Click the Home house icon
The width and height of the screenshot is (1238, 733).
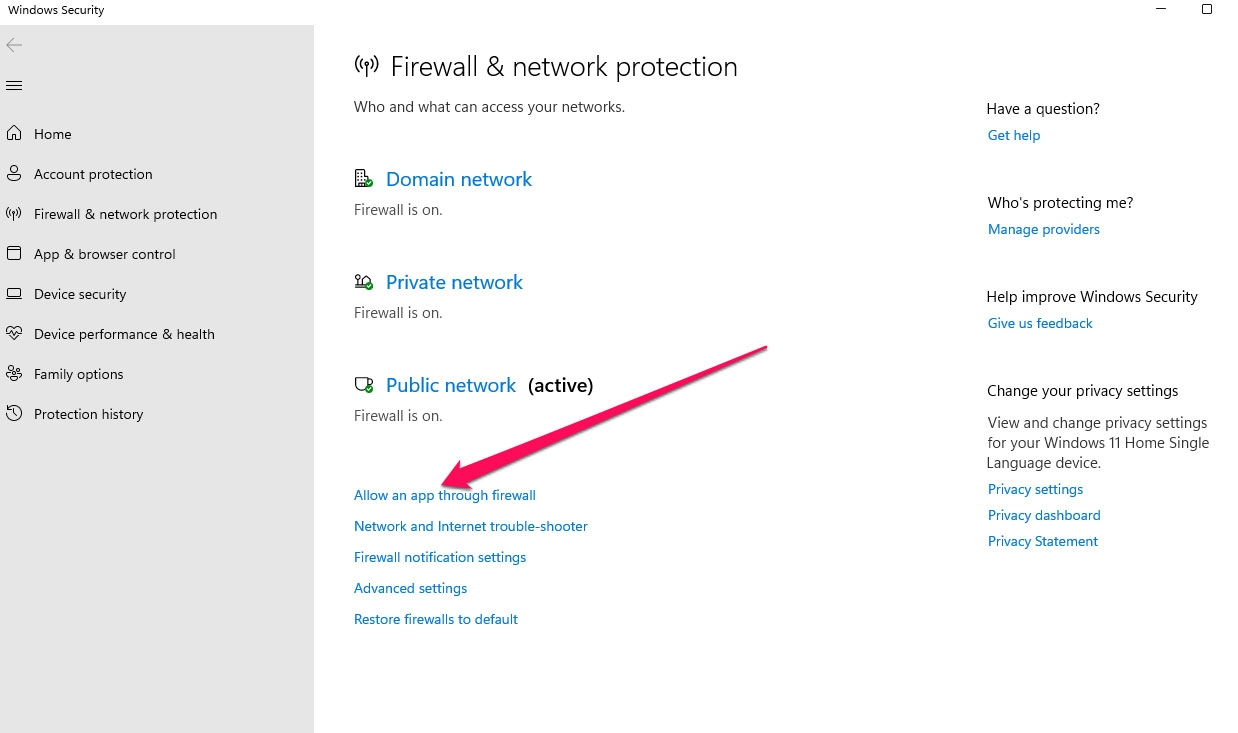click(14, 133)
